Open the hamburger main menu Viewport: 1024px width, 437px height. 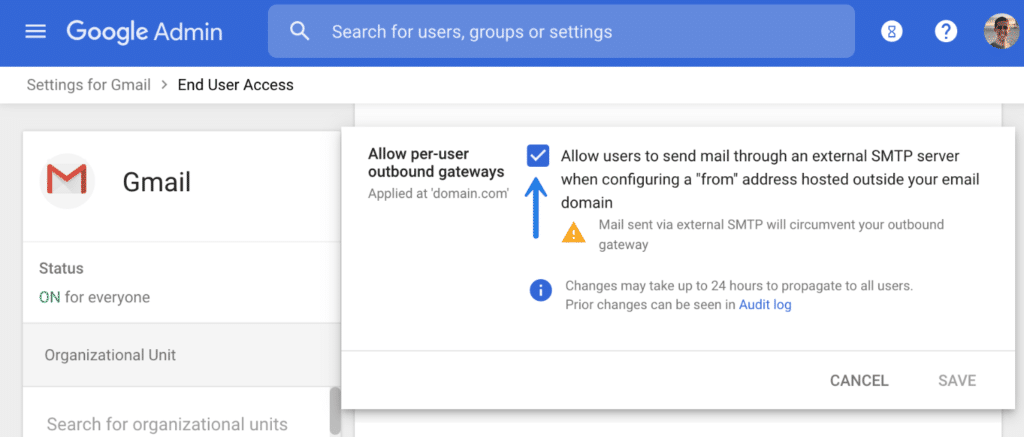[35, 31]
